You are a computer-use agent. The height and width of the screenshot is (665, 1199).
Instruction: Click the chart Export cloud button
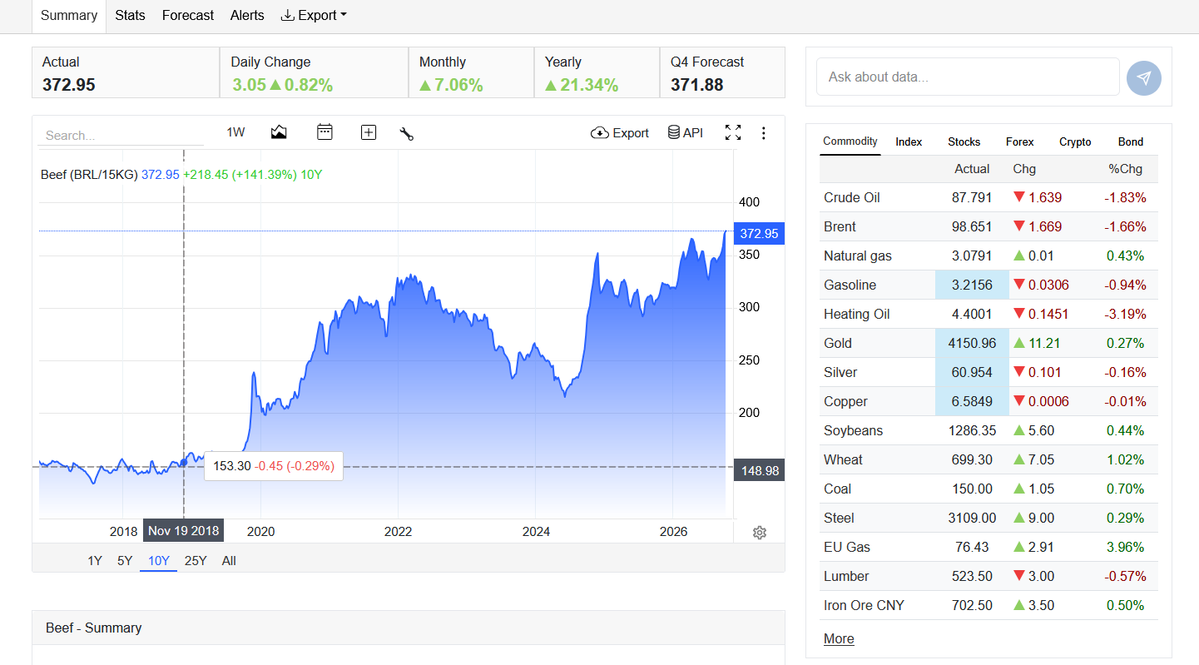[619, 133]
